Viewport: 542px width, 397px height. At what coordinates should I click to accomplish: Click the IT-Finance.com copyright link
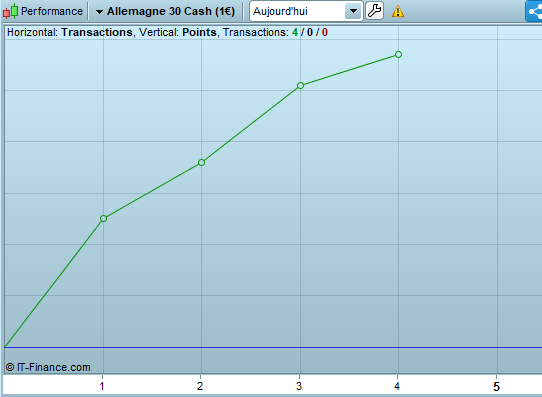(x=48, y=367)
